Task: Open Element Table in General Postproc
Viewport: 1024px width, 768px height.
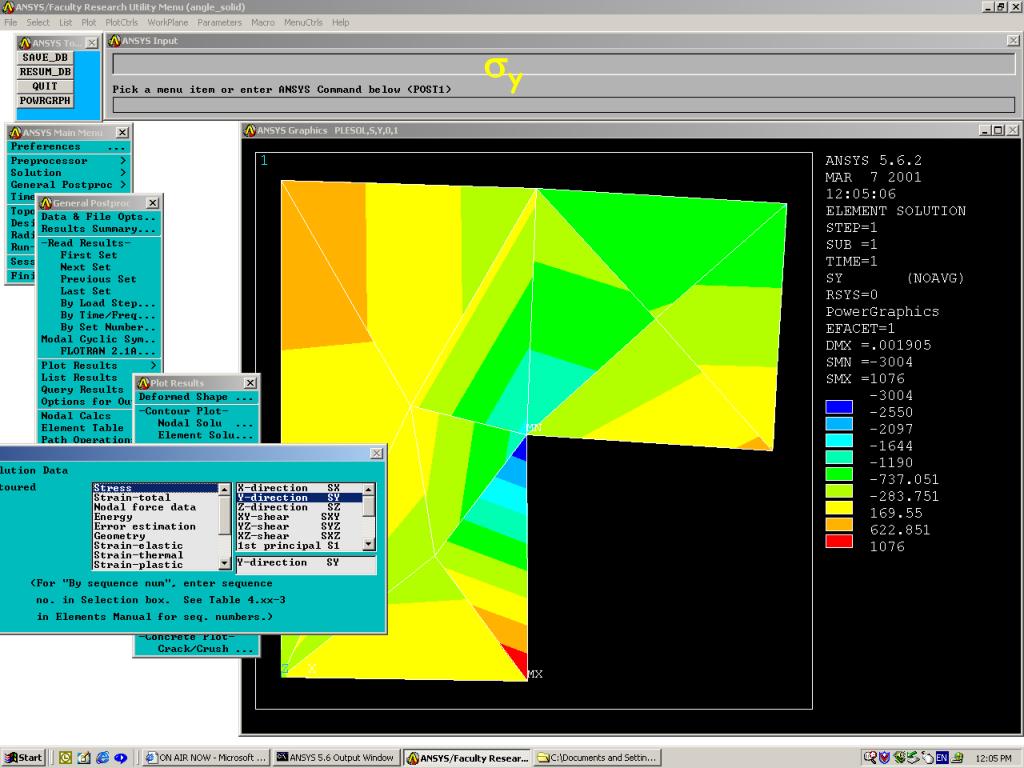Action: [83, 428]
